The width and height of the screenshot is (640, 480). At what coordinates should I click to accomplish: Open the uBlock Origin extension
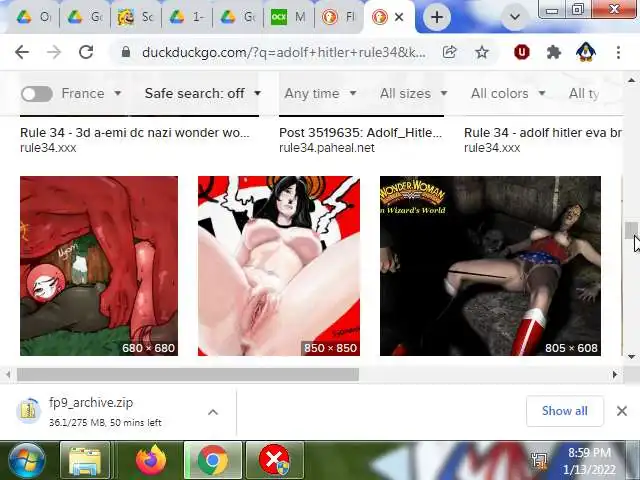pos(522,52)
